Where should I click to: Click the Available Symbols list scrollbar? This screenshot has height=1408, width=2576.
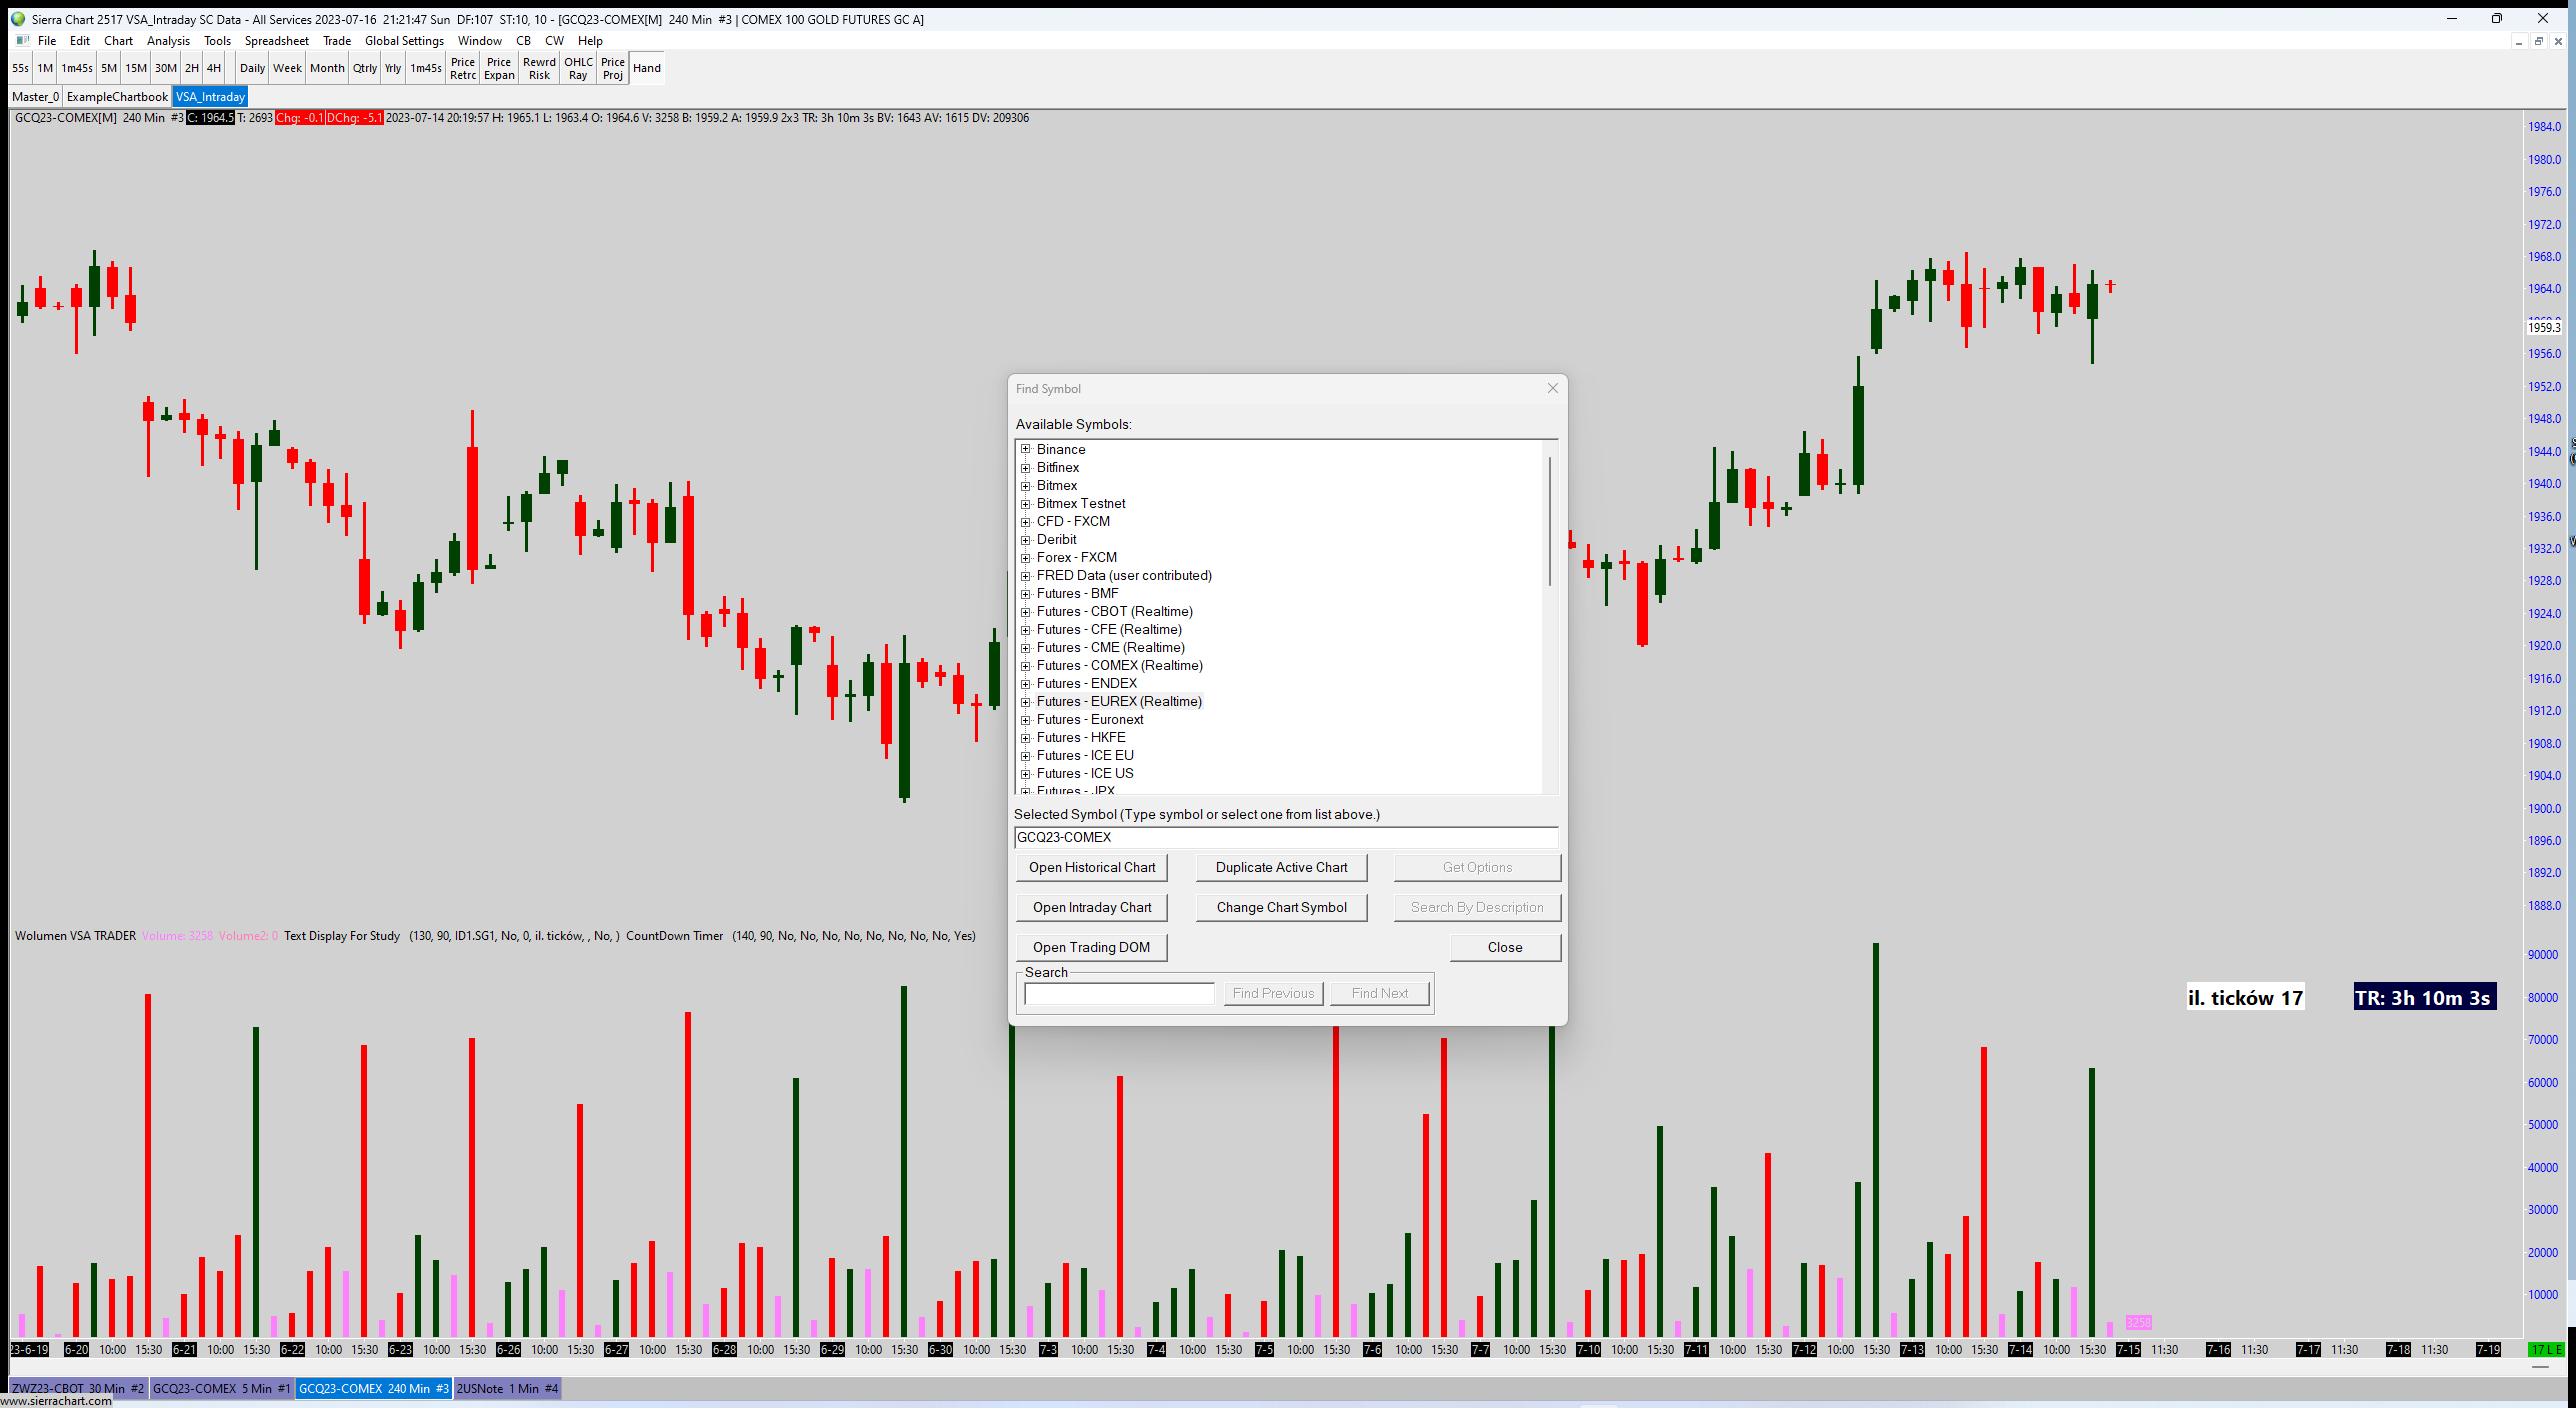point(1550,520)
